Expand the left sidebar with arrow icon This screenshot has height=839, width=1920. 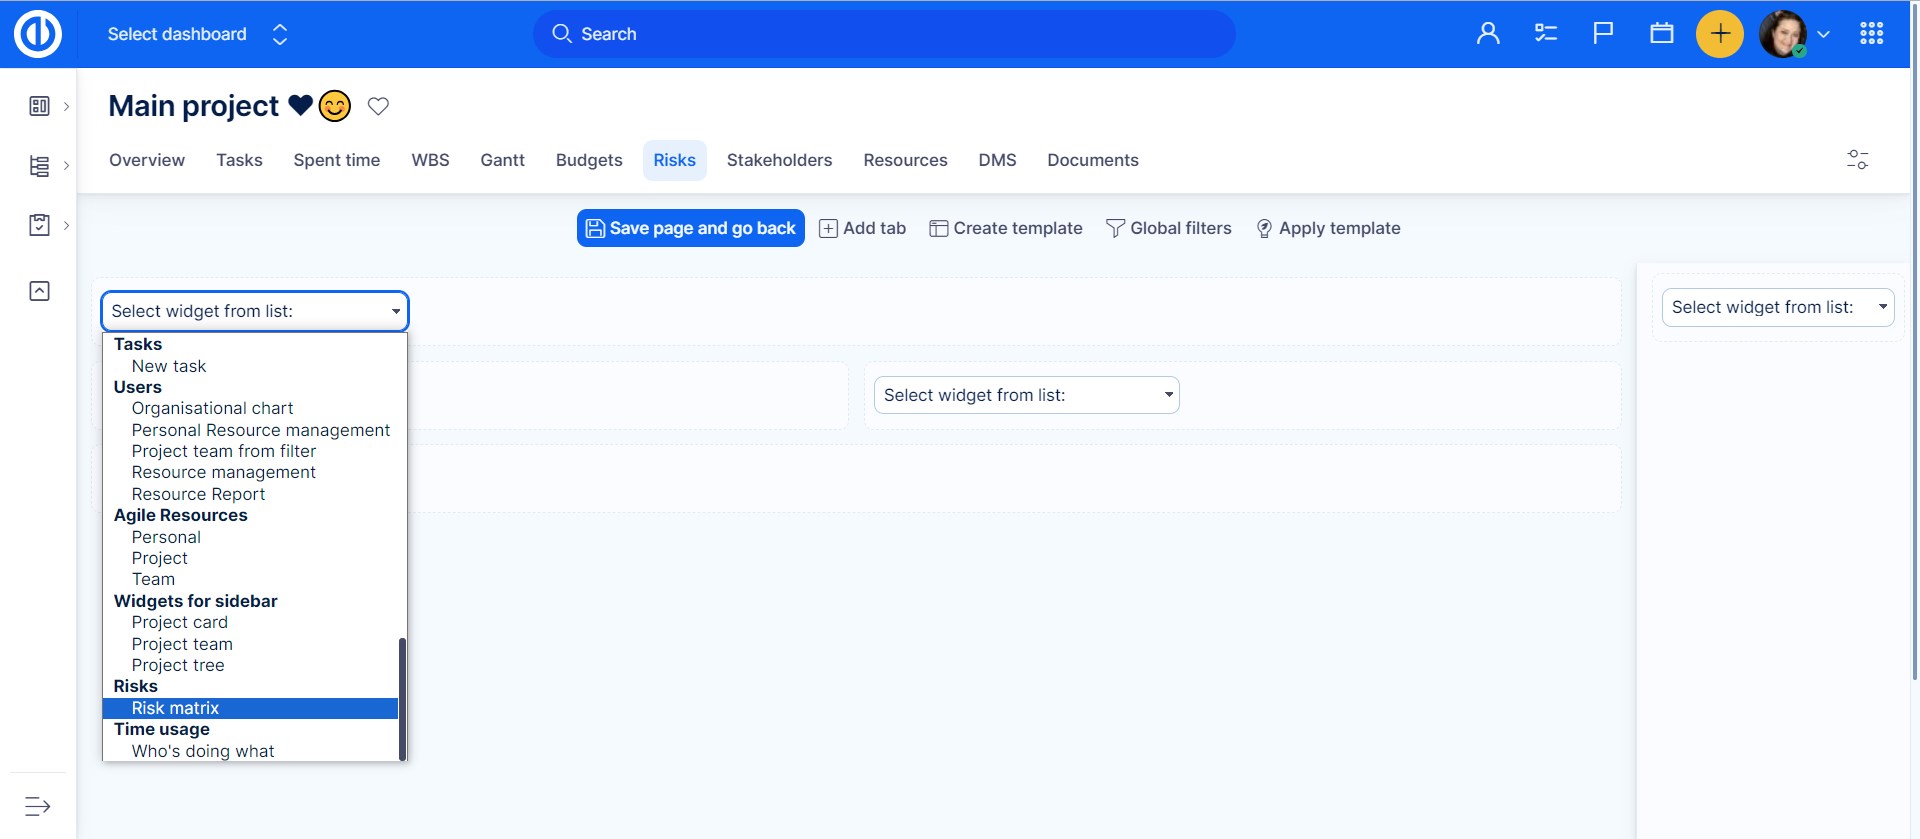pyautogui.click(x=38, y=806)
